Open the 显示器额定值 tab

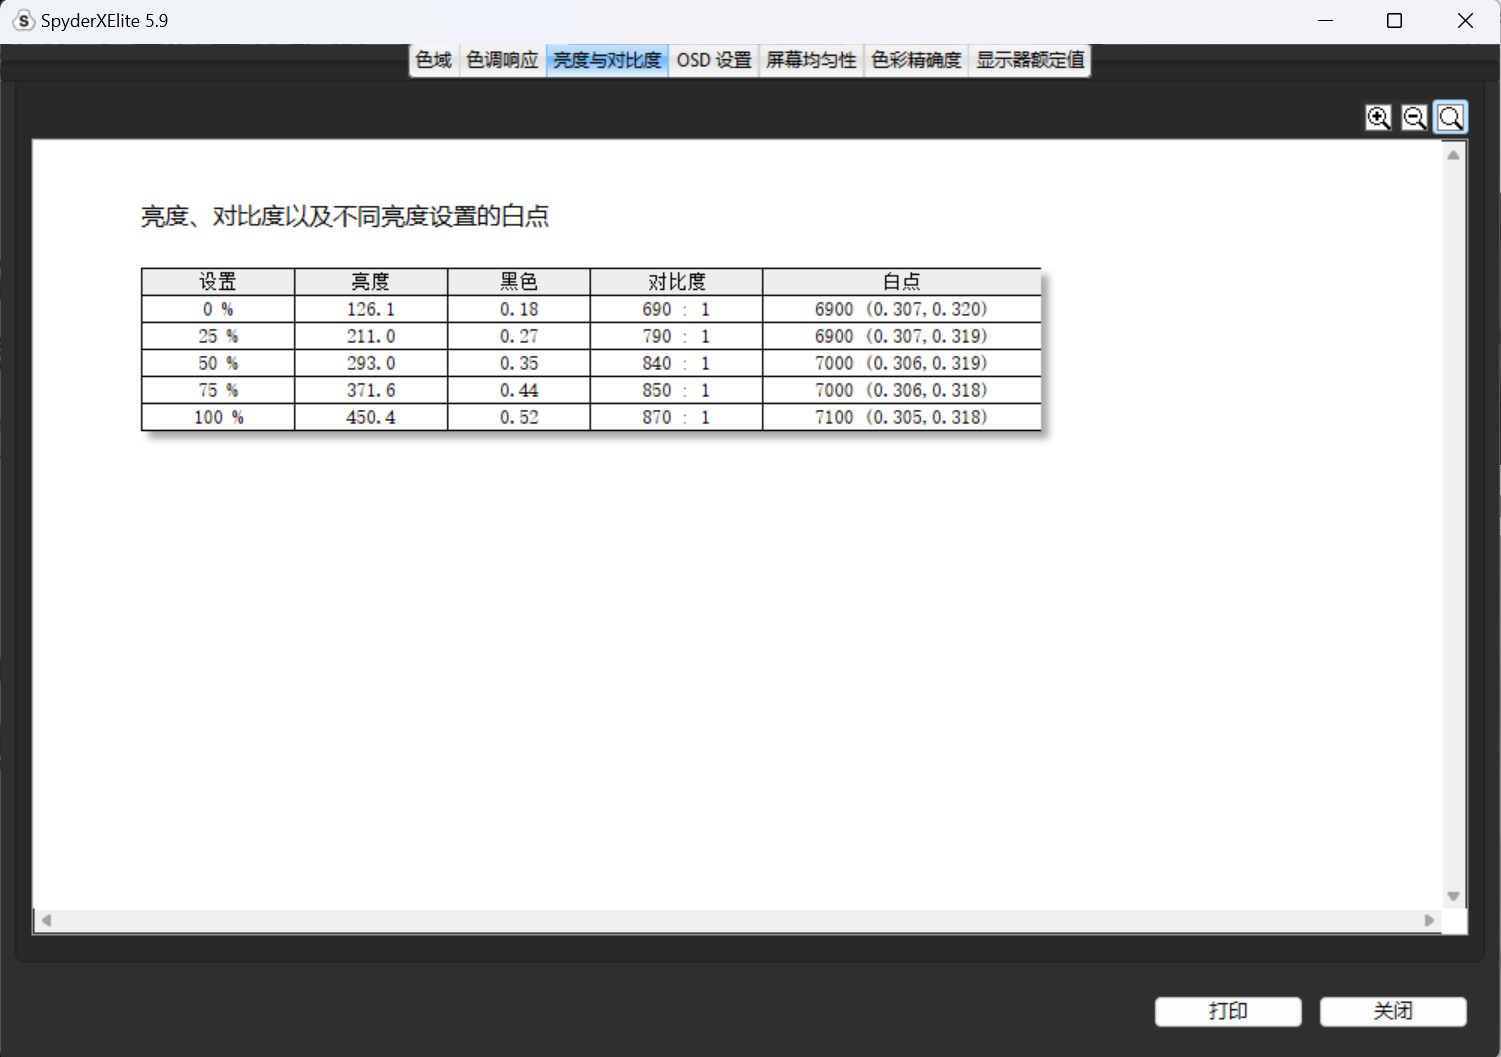coord(1030,60)
